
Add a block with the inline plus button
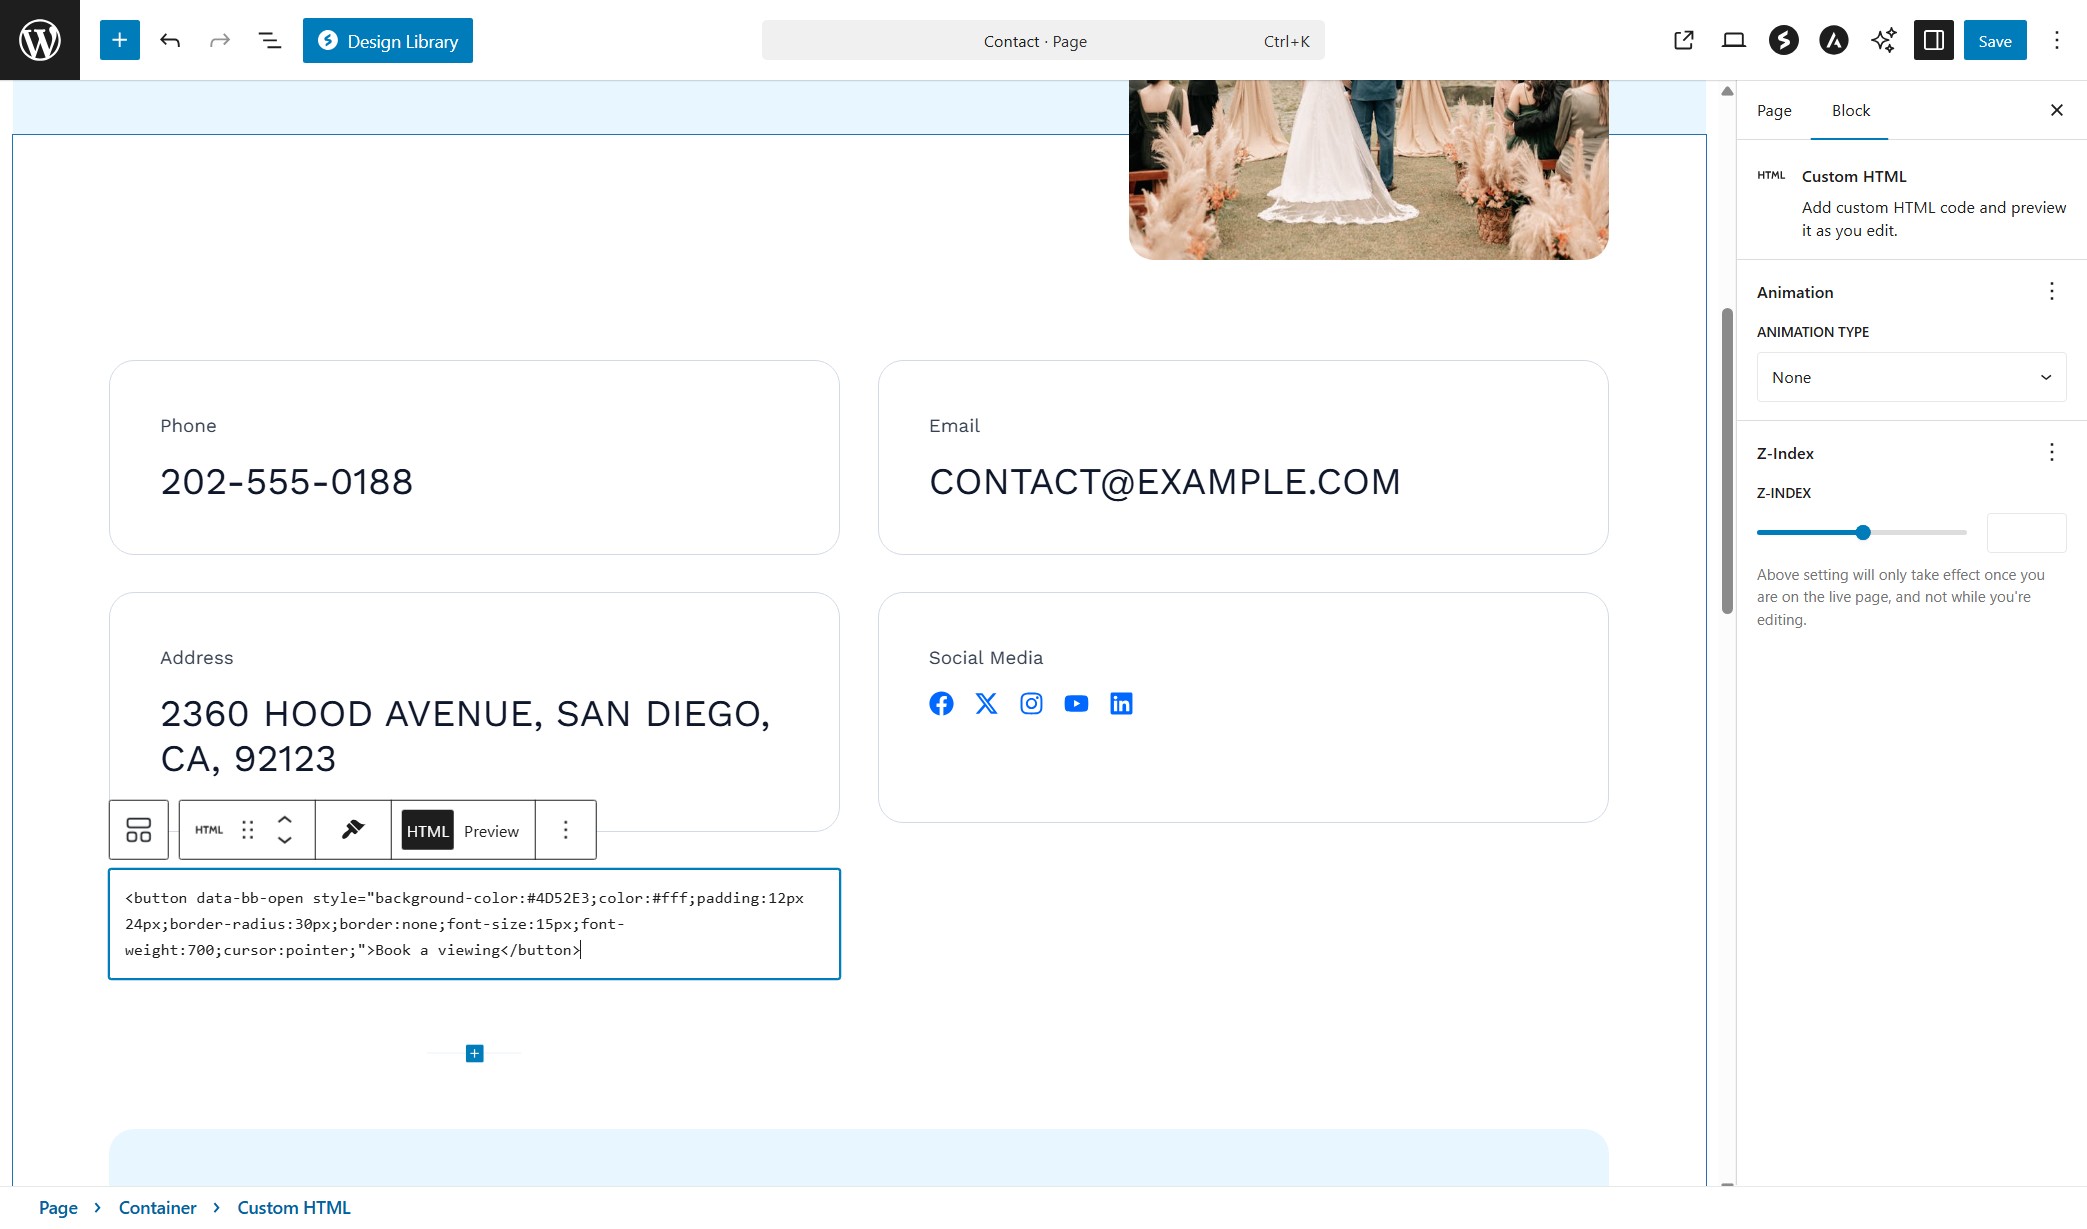[475, 1053]
